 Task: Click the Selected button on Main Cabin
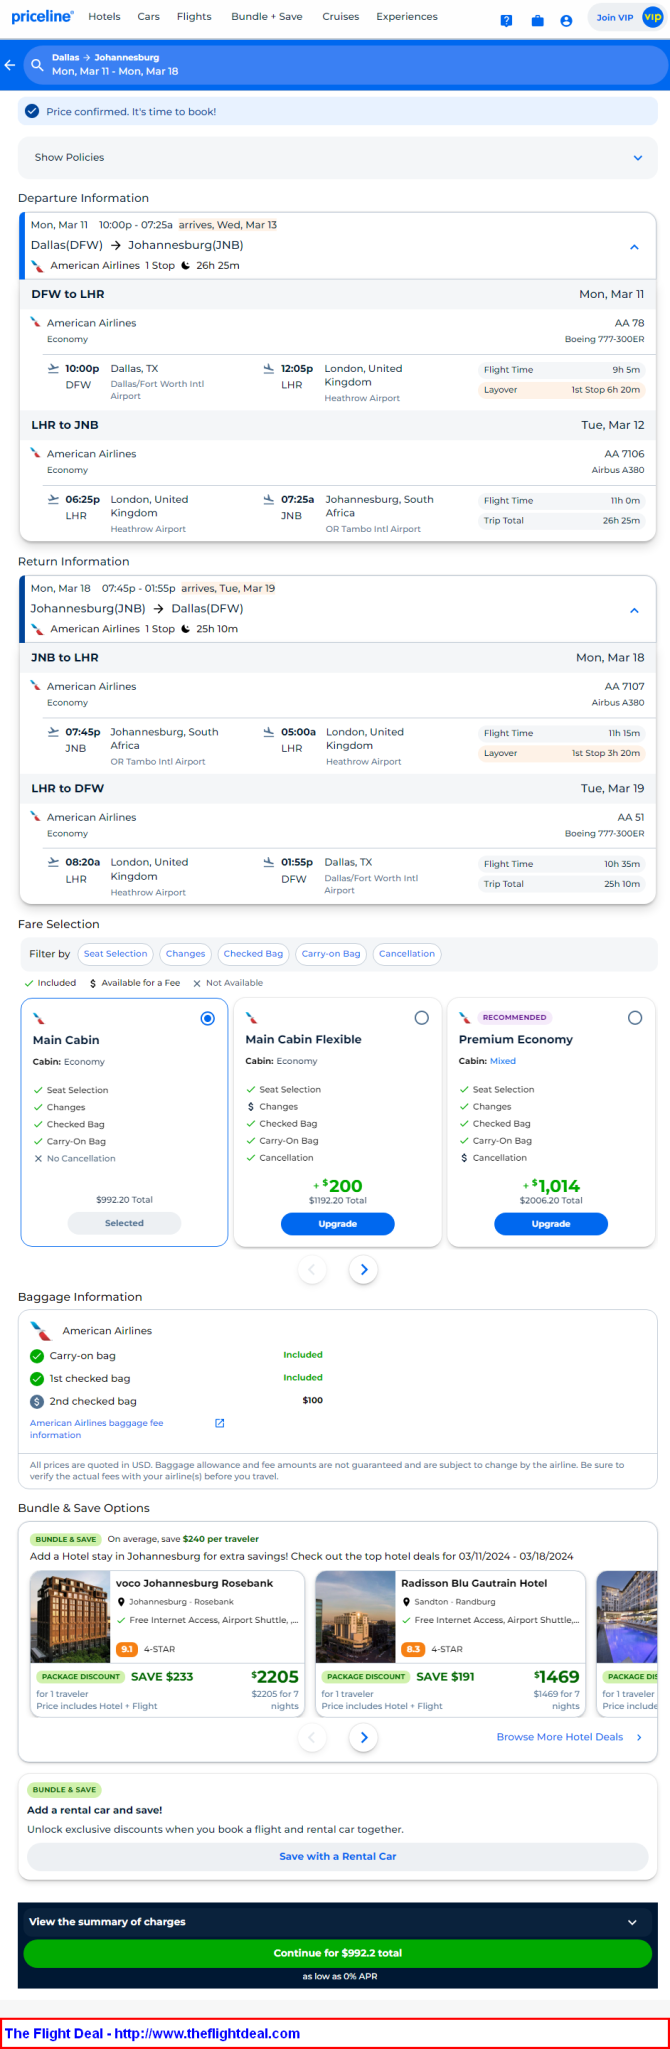[124, 1223]
